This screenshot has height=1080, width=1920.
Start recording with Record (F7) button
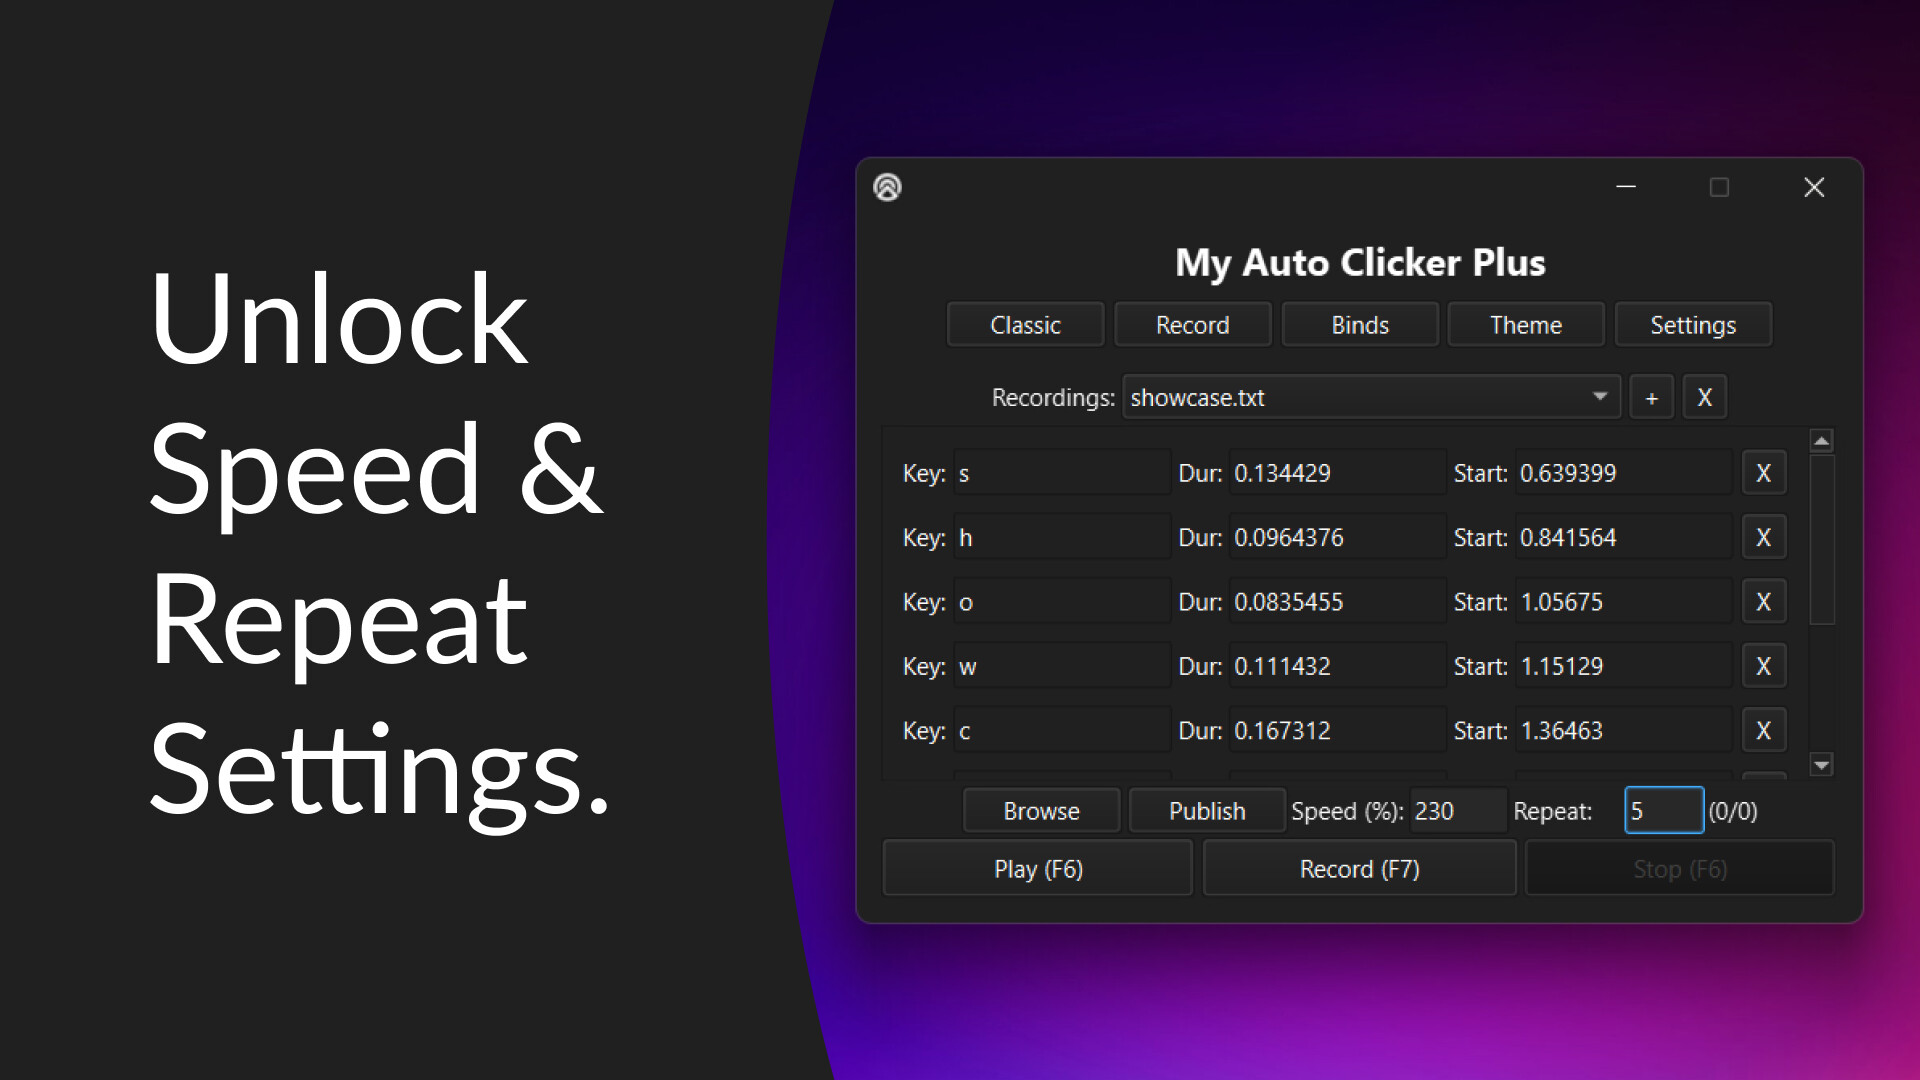(1359, 869)
